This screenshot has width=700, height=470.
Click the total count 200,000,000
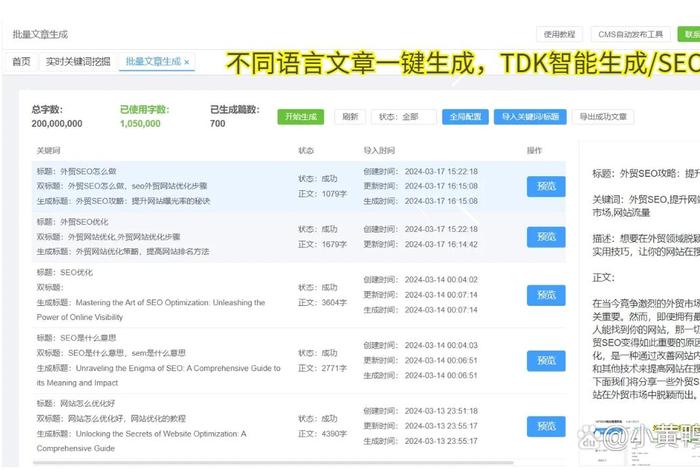57,124
